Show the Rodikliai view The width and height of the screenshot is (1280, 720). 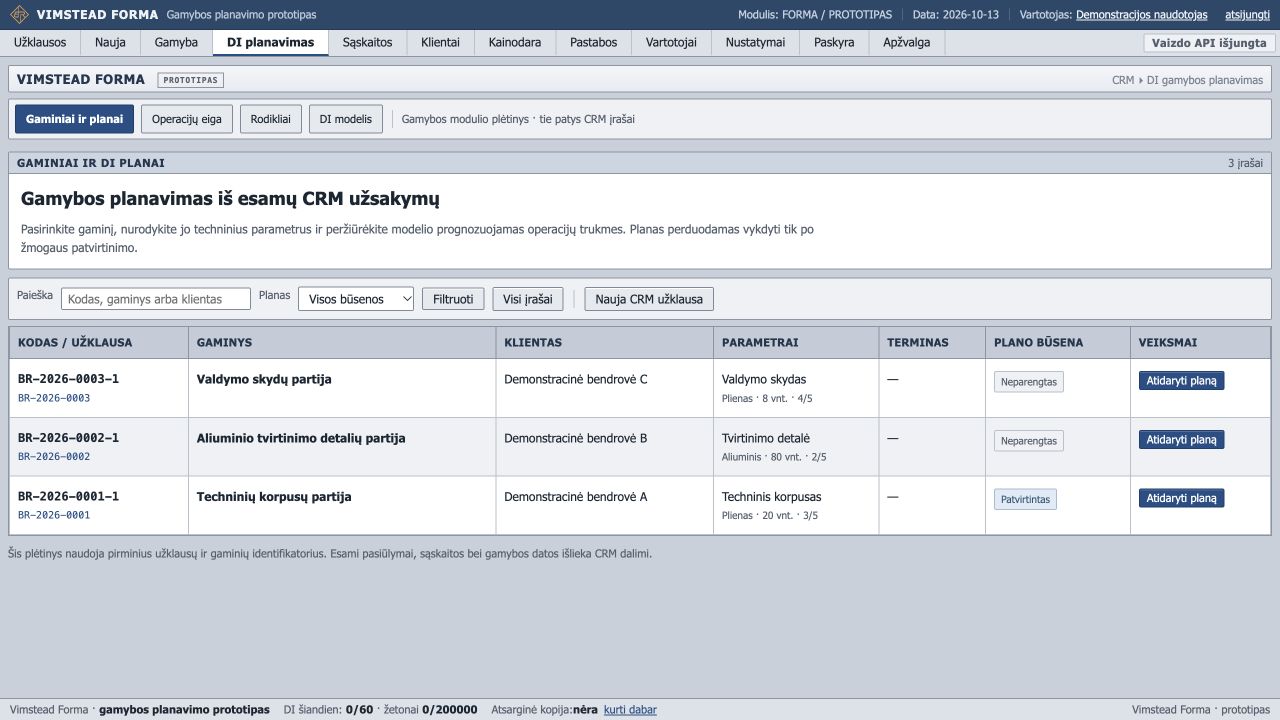[271, 119]
